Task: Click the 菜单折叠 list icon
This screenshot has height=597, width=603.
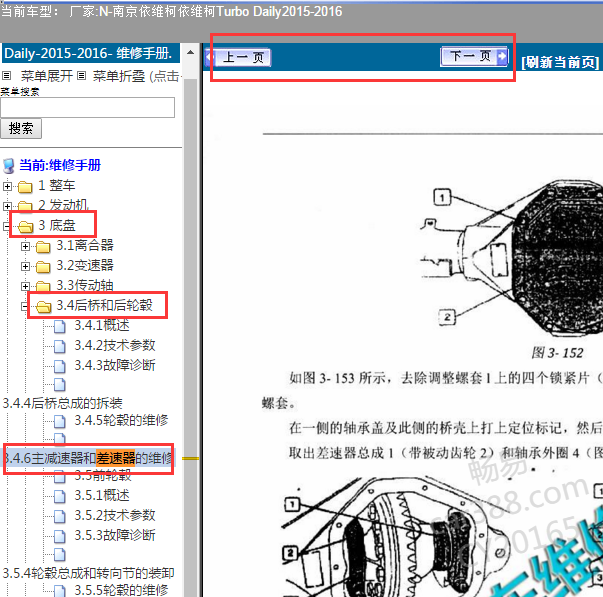Action: pyautogui.click(x=81, y=75)
